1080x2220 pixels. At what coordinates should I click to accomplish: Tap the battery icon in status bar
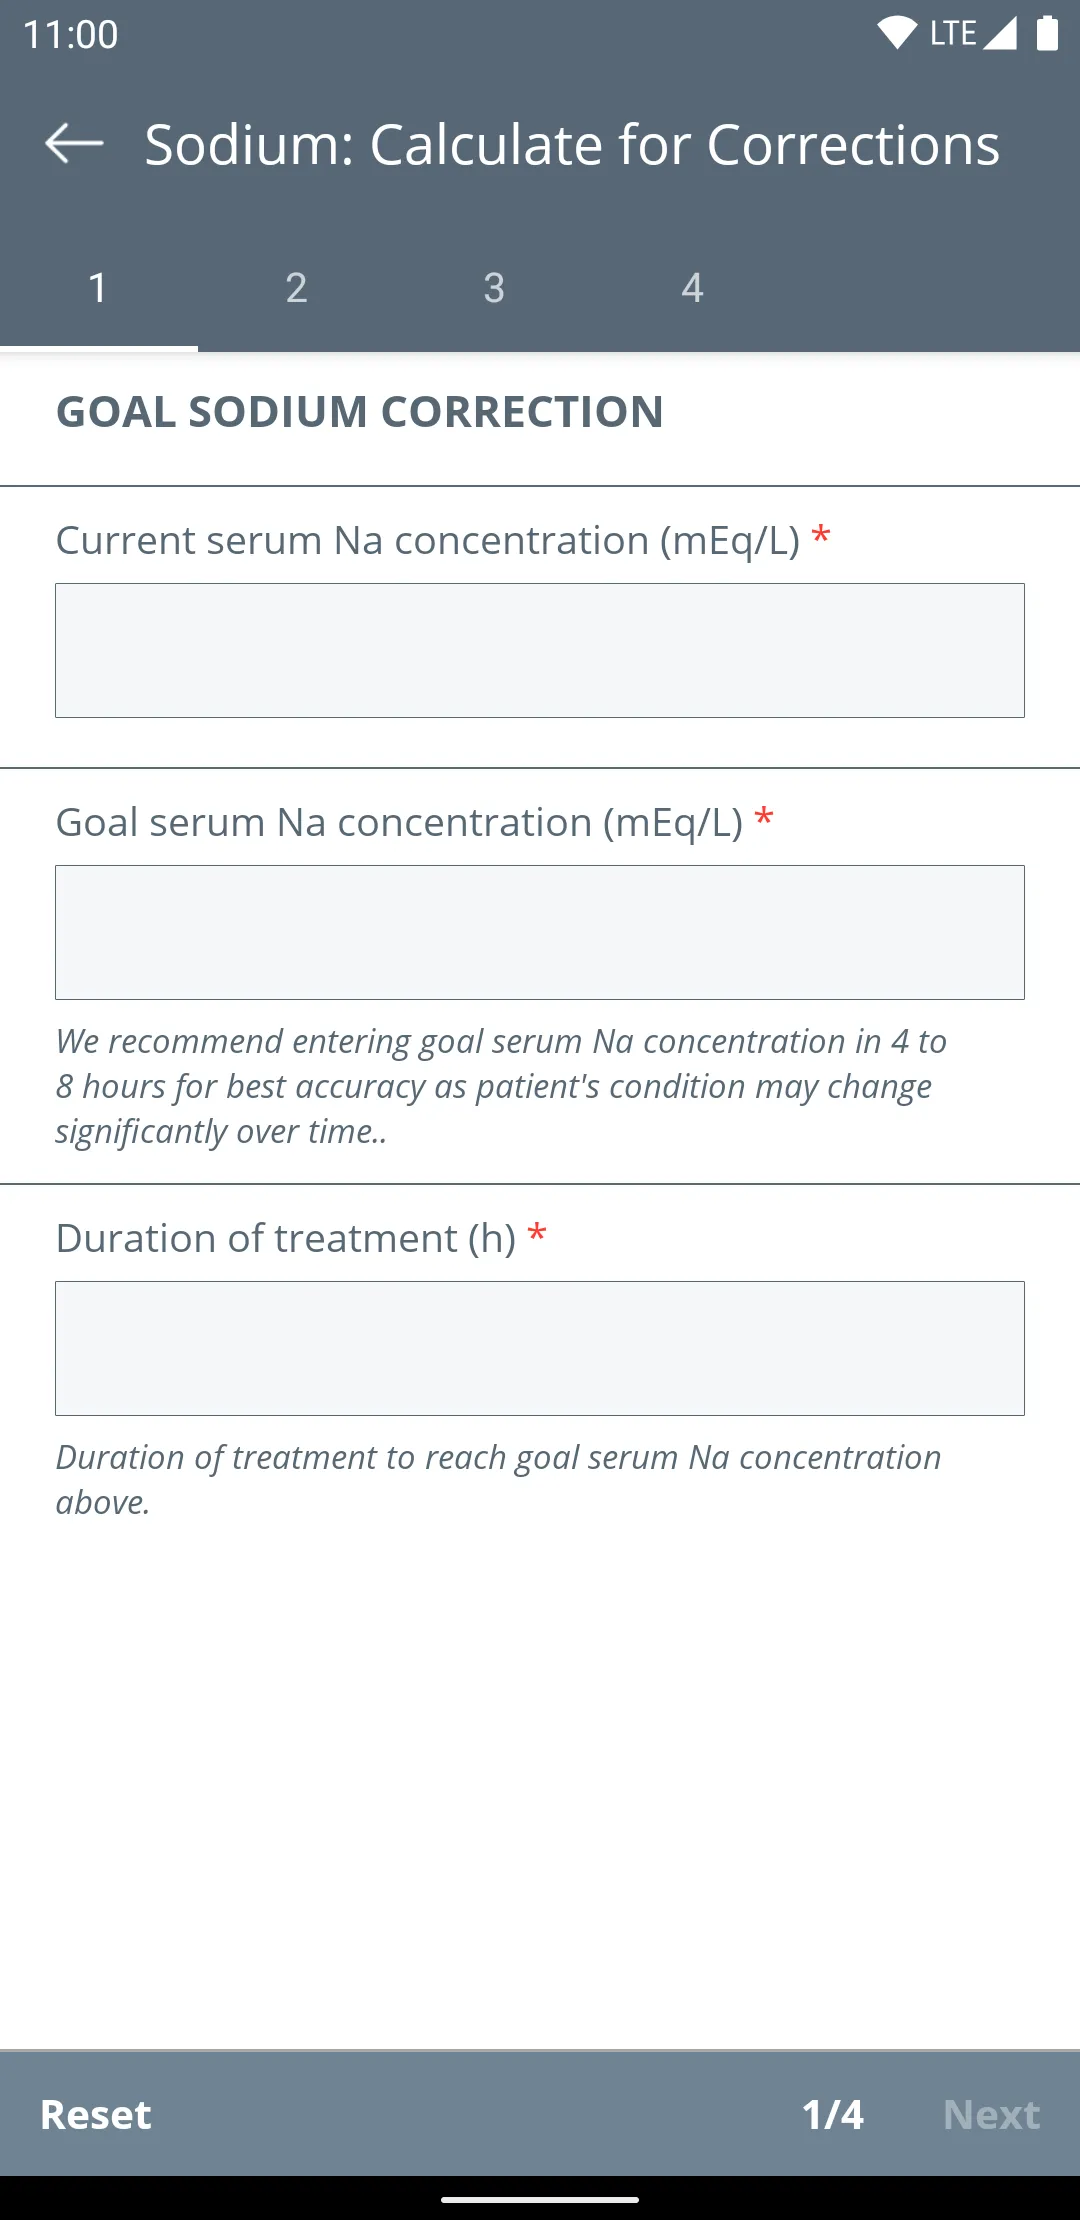[1047, 33]
